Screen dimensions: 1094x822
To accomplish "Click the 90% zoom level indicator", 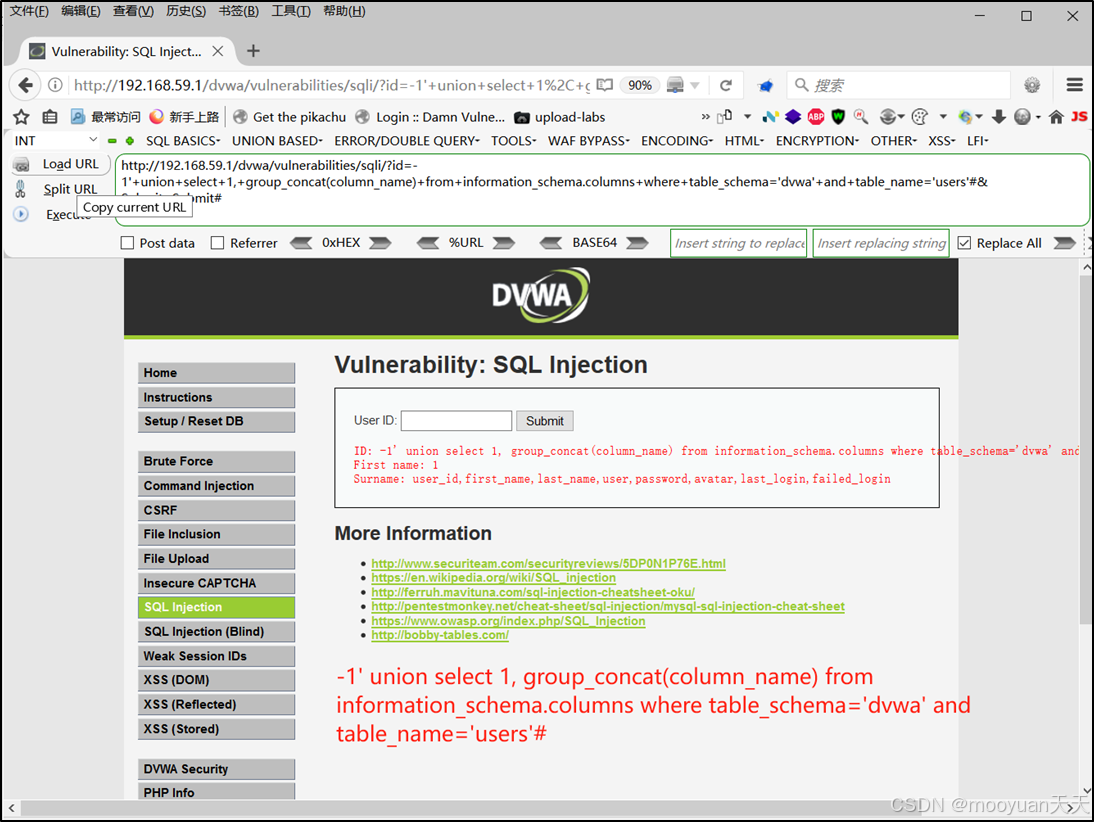I will [640, 85].
